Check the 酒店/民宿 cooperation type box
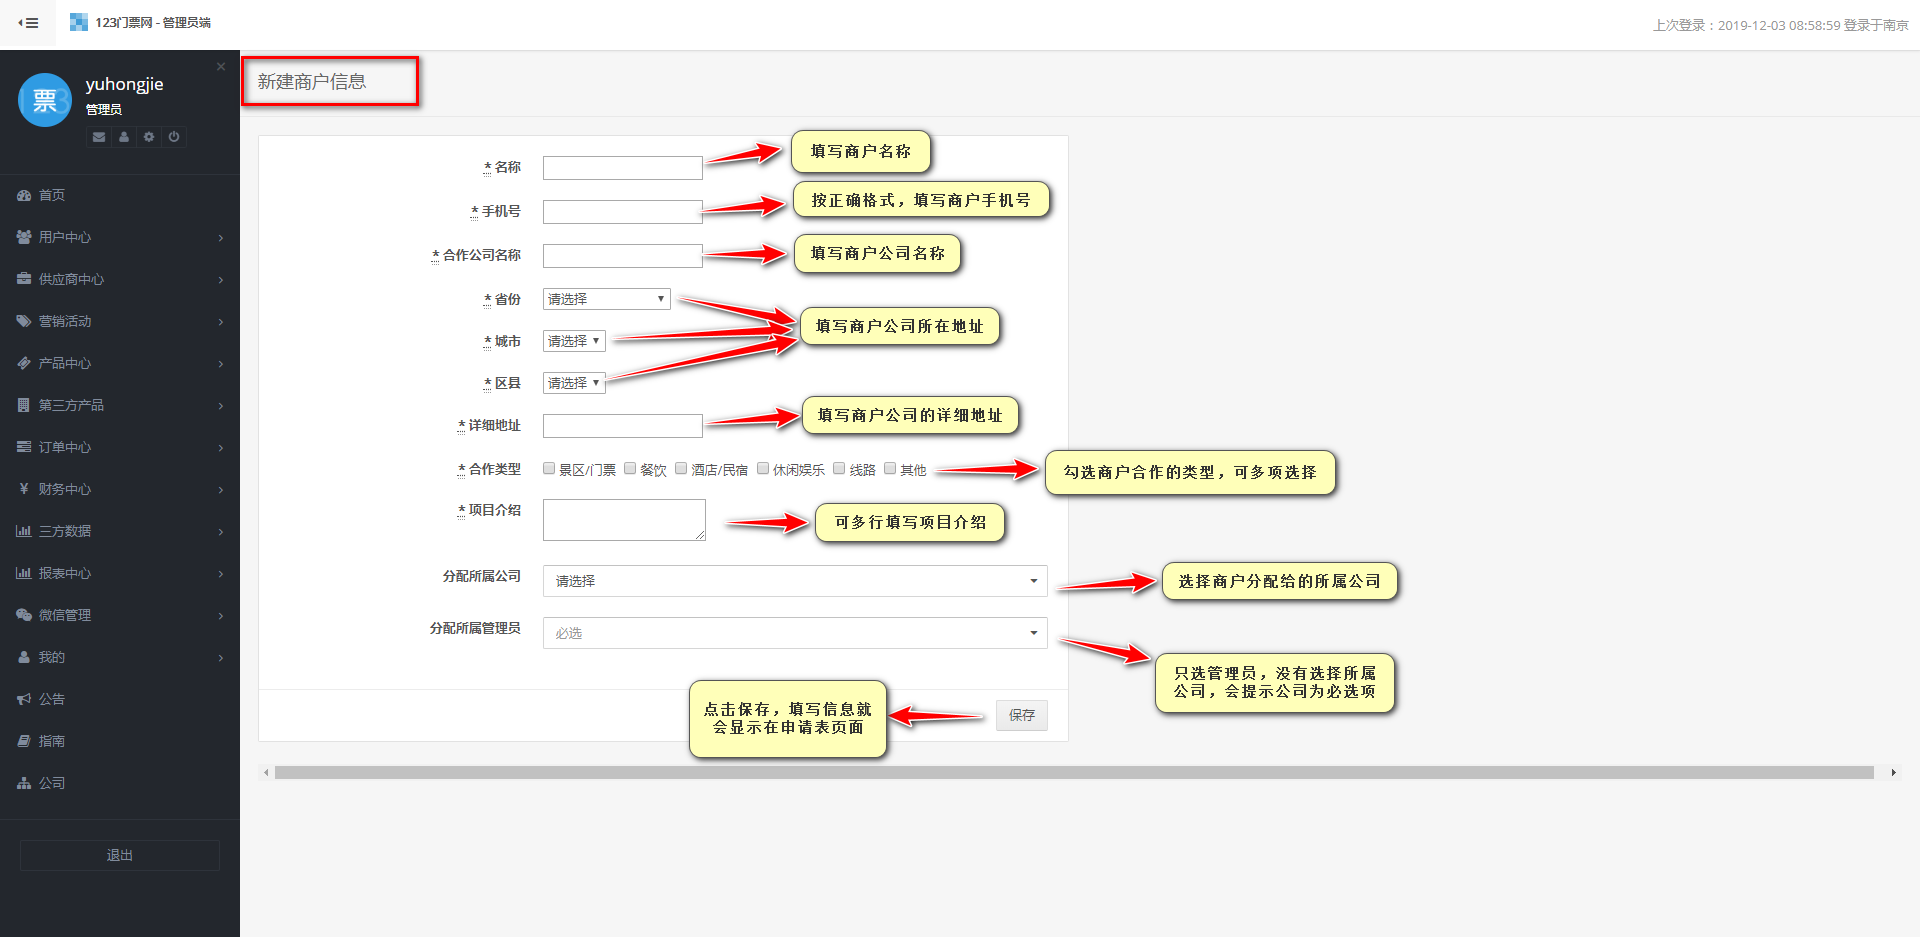 tap(681, 468)
